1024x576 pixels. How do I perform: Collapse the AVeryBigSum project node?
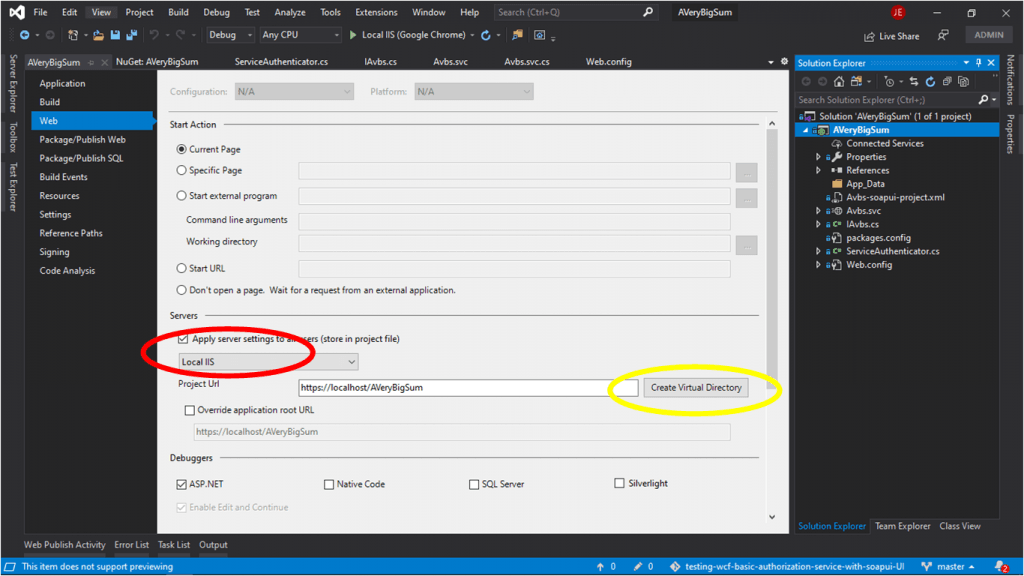[x=806, y=130]
